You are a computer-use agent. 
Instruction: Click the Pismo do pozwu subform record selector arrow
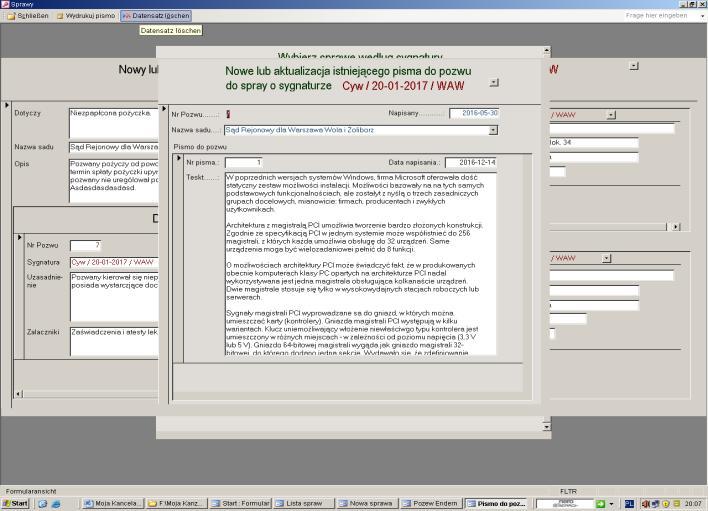(179, 158)
